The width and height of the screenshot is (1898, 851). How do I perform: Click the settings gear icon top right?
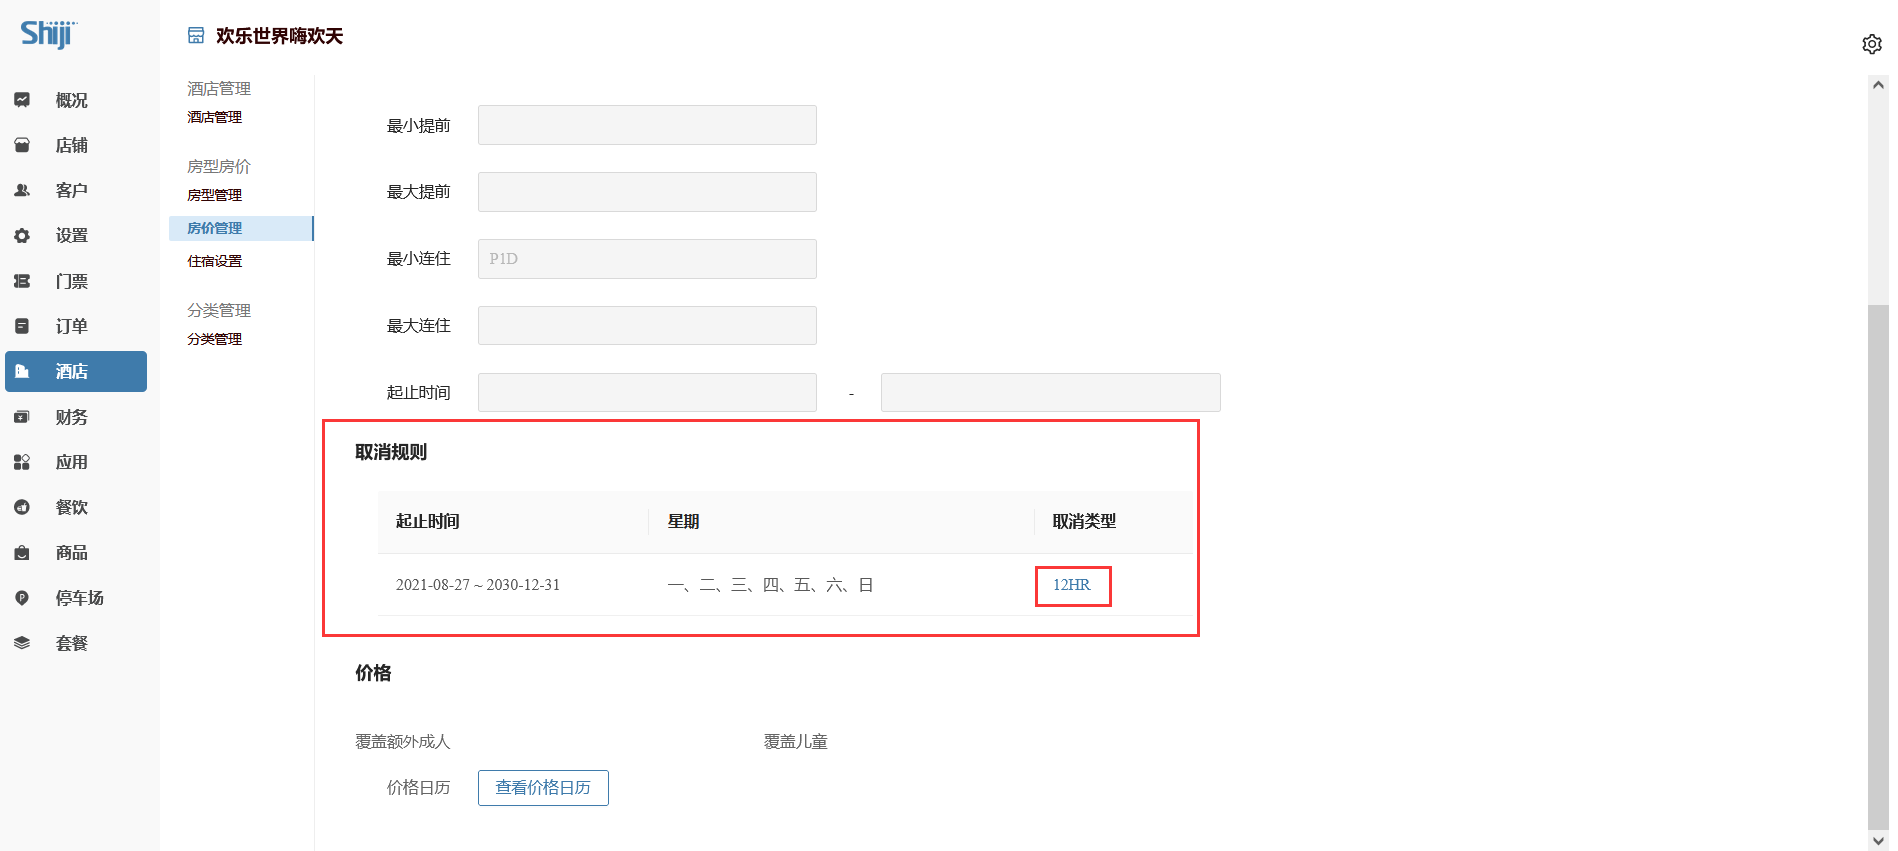[x=1871, y=44]
